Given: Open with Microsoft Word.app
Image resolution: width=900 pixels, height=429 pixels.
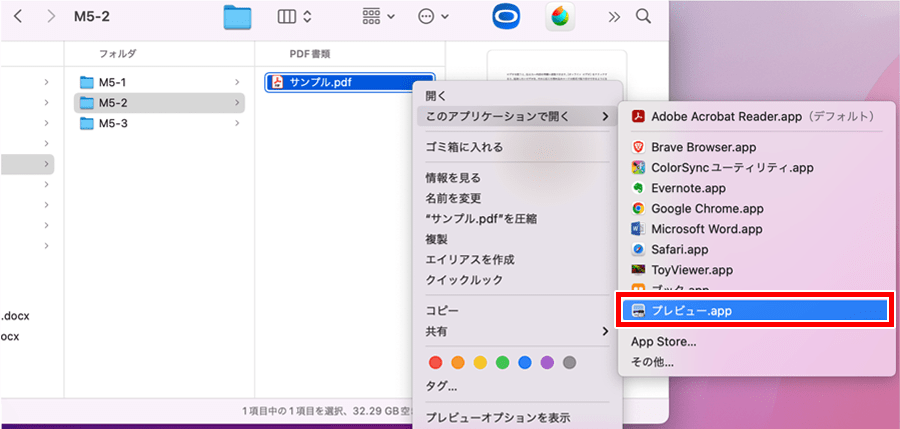Looking at the screenshot, I should [756, 229].
